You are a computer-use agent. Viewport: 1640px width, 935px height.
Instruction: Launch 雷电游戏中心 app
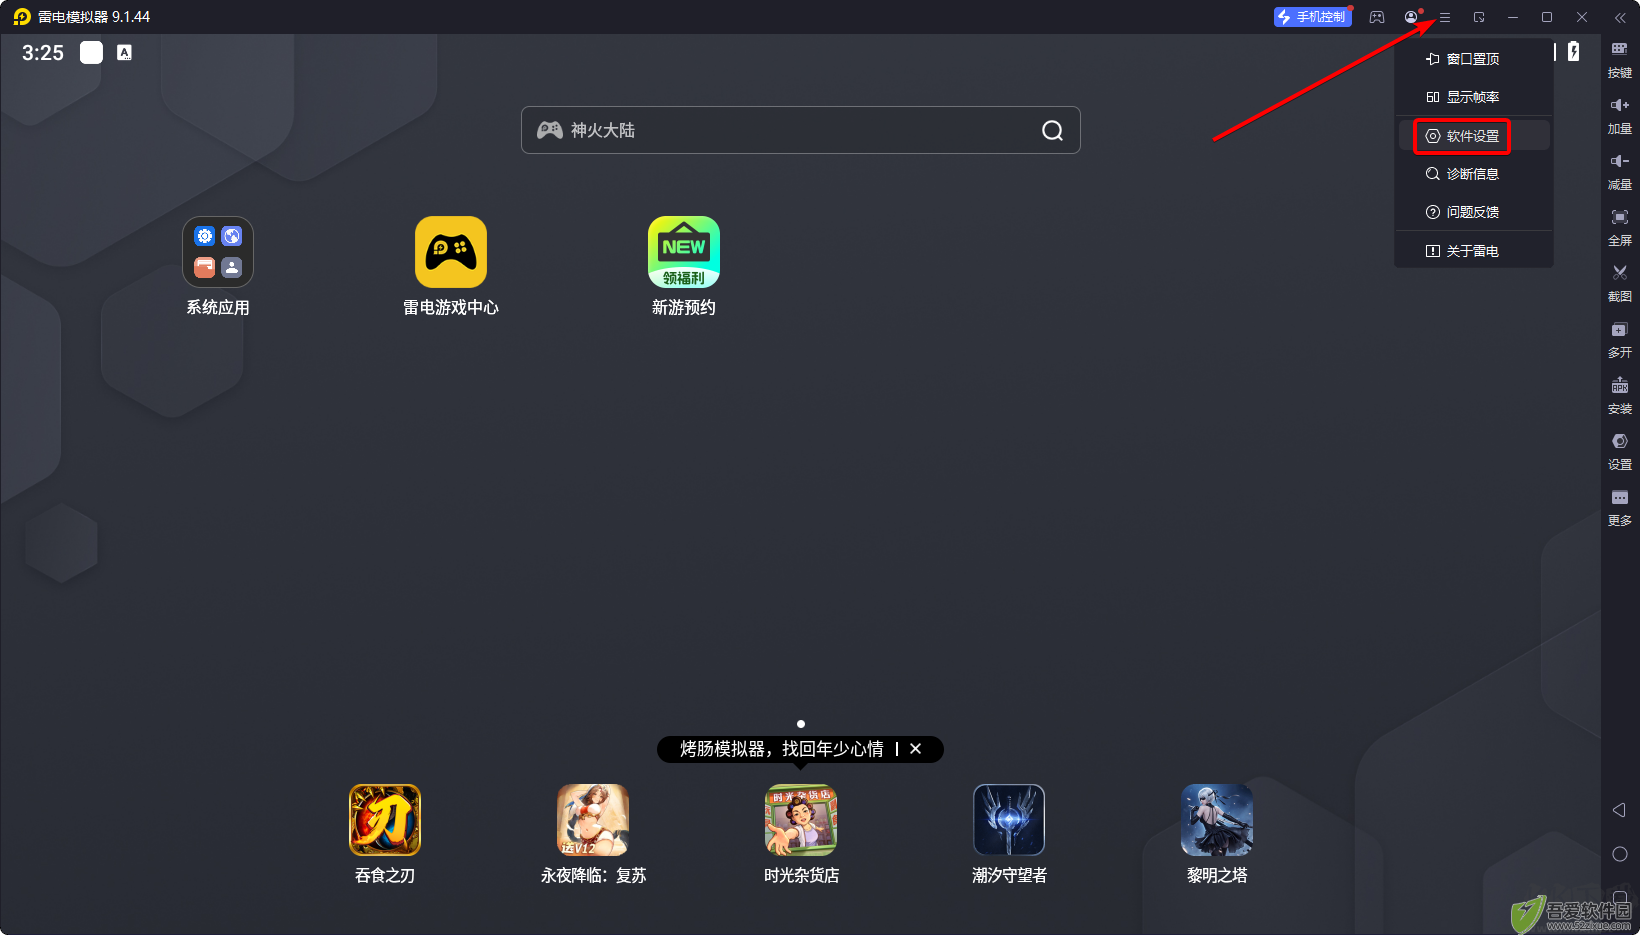[x=451, y=266]
